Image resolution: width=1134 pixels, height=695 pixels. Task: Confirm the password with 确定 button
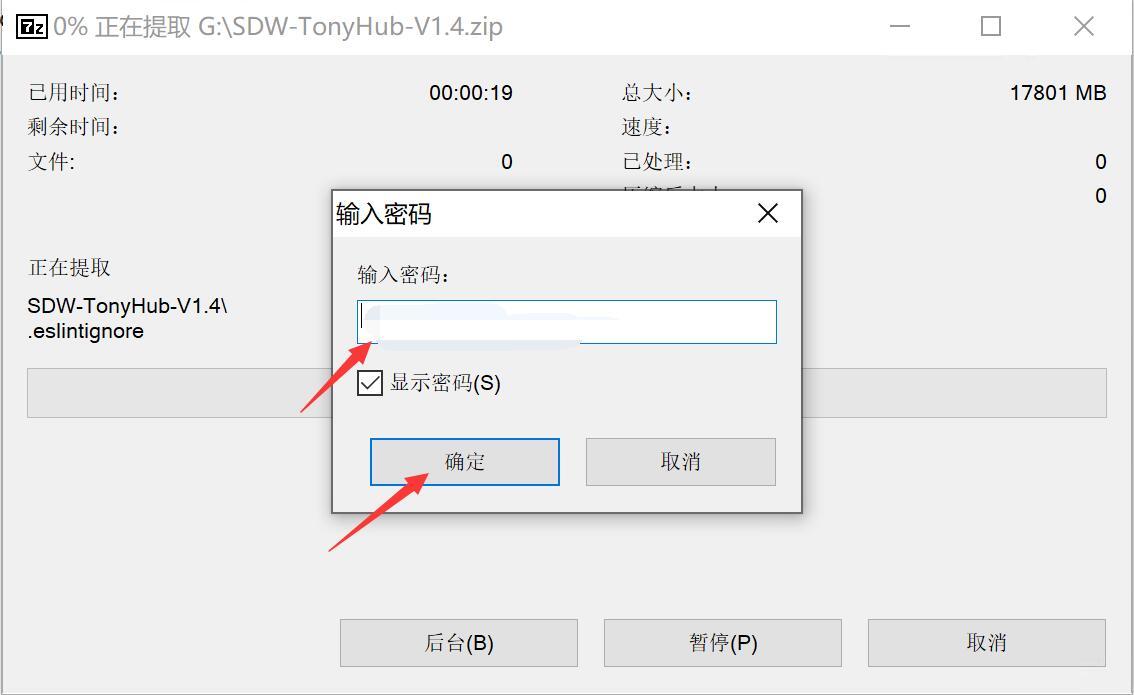tap(464, 461)
